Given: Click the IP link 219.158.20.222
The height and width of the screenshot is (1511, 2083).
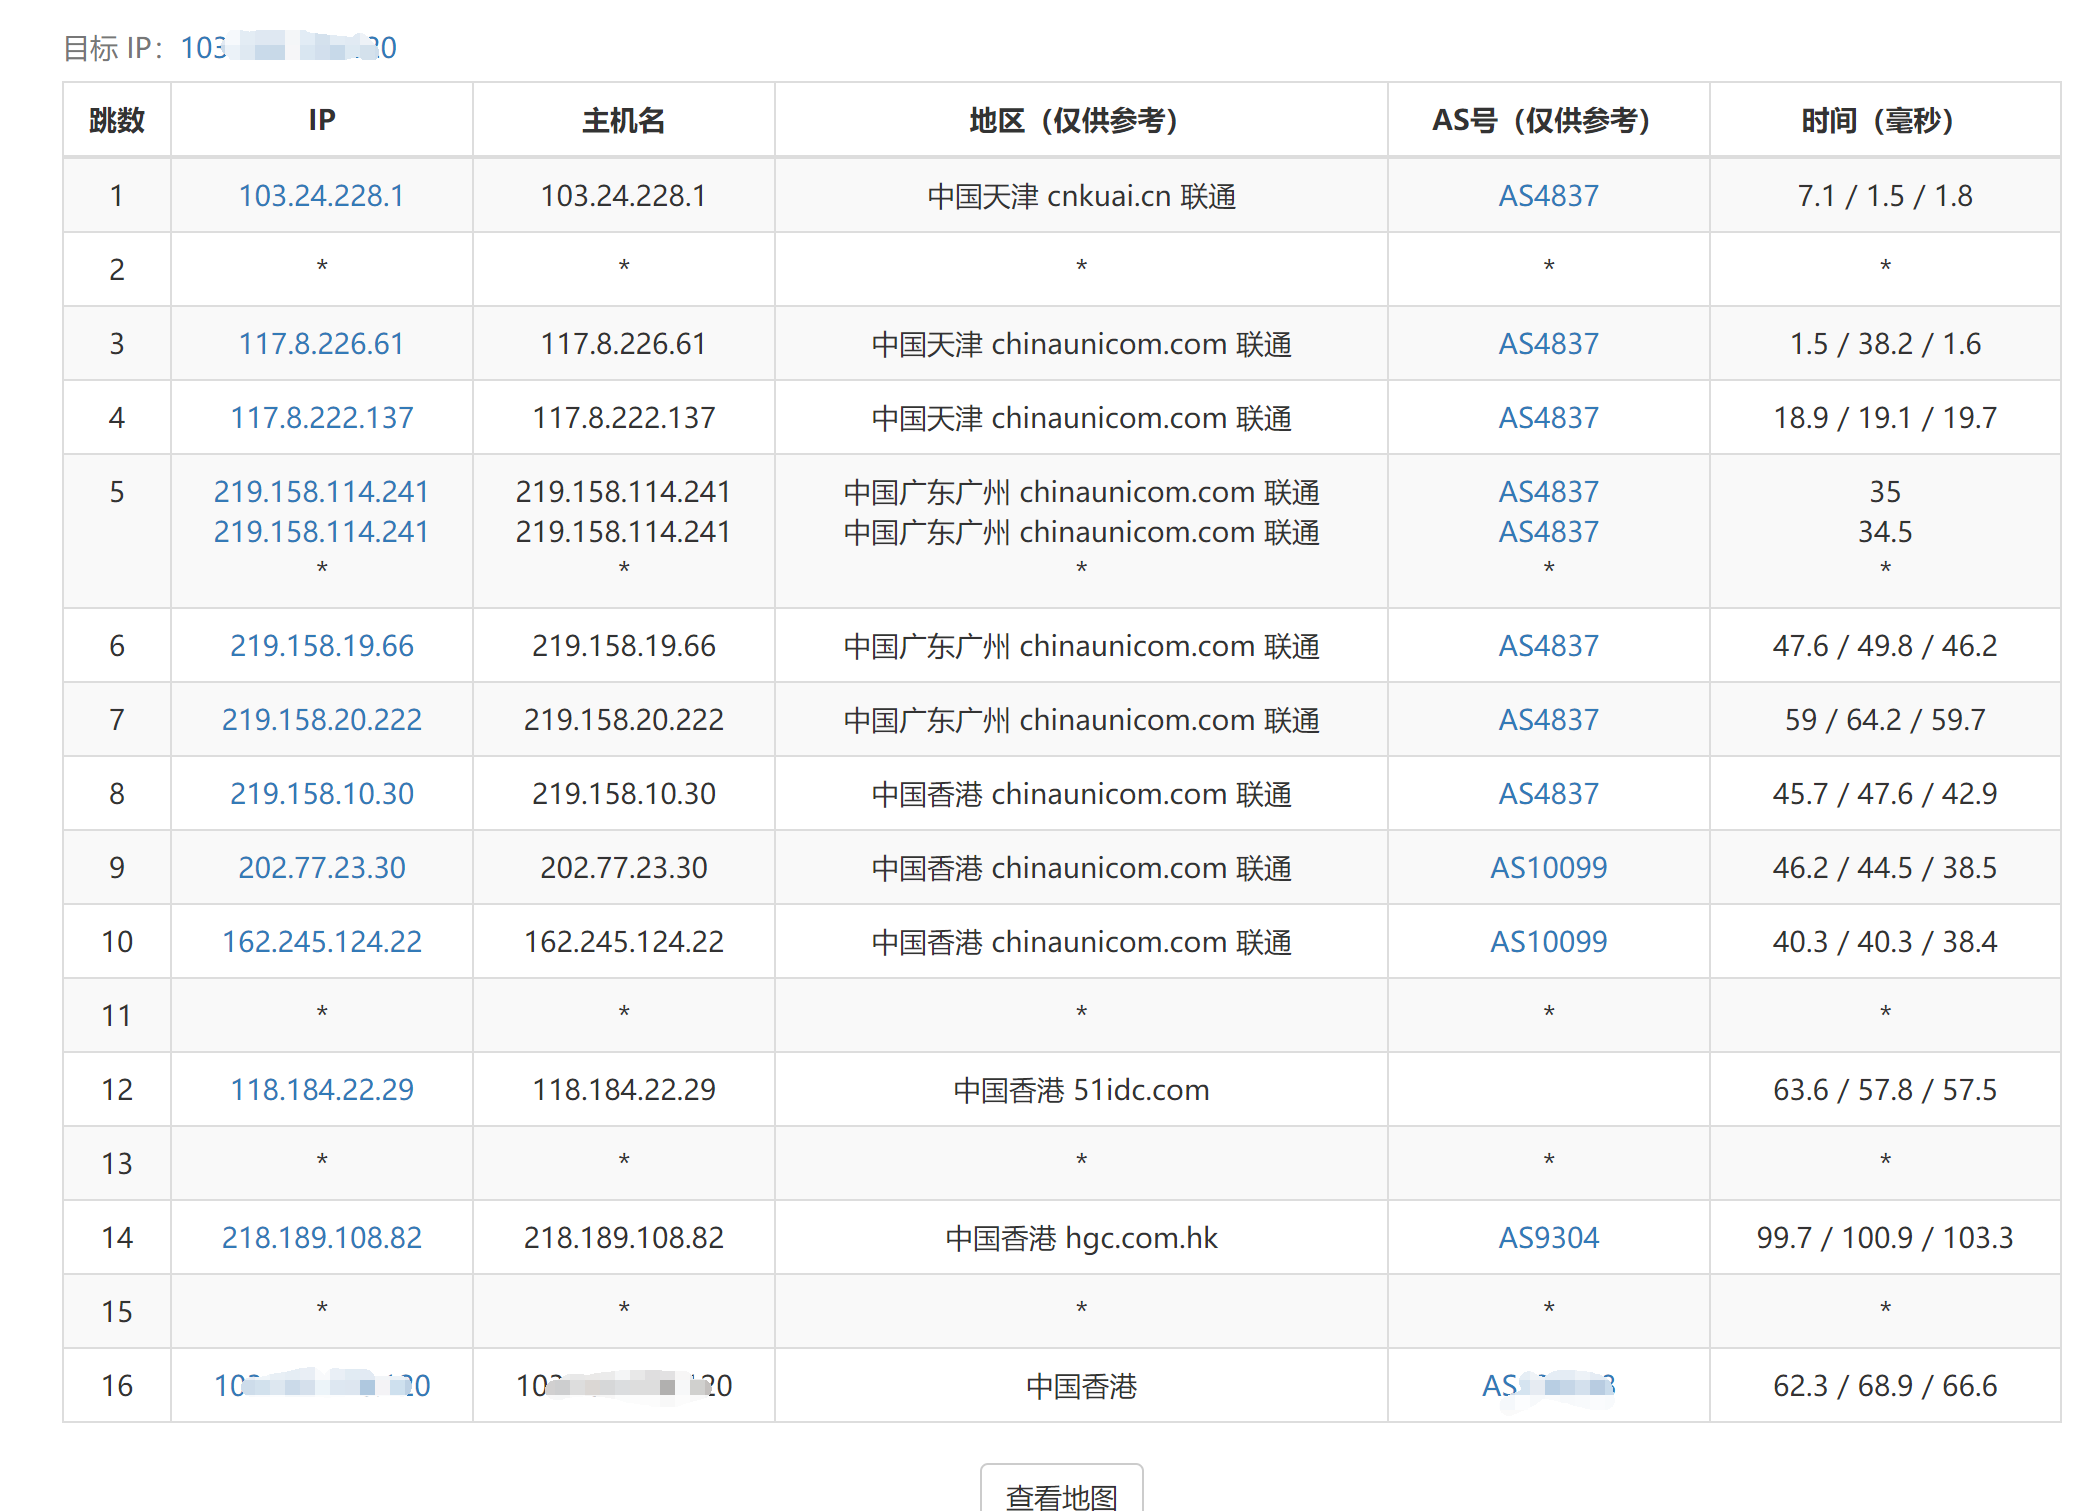Looking at the screenshot, I should pos(321,719).
